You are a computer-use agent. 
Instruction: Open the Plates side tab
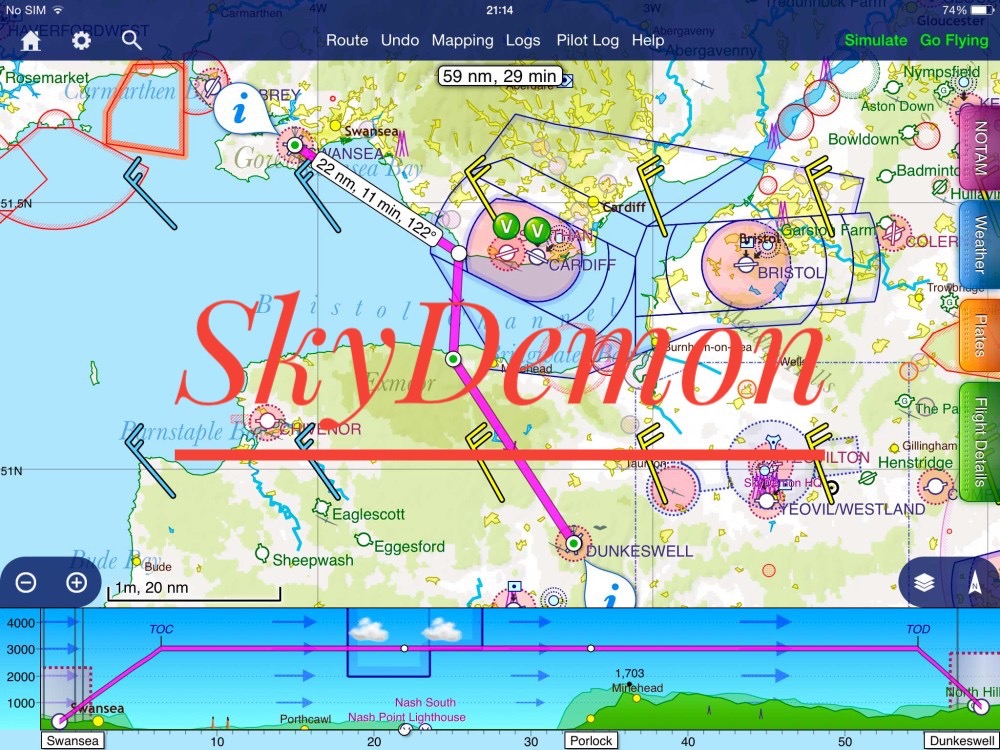click(x=980, y=336)
